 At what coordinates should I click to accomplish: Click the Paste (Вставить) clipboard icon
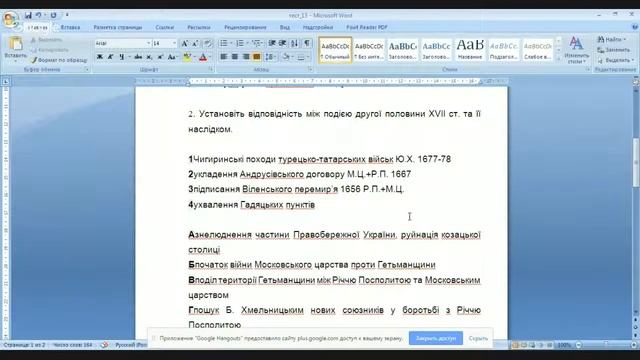click(16, 42)
